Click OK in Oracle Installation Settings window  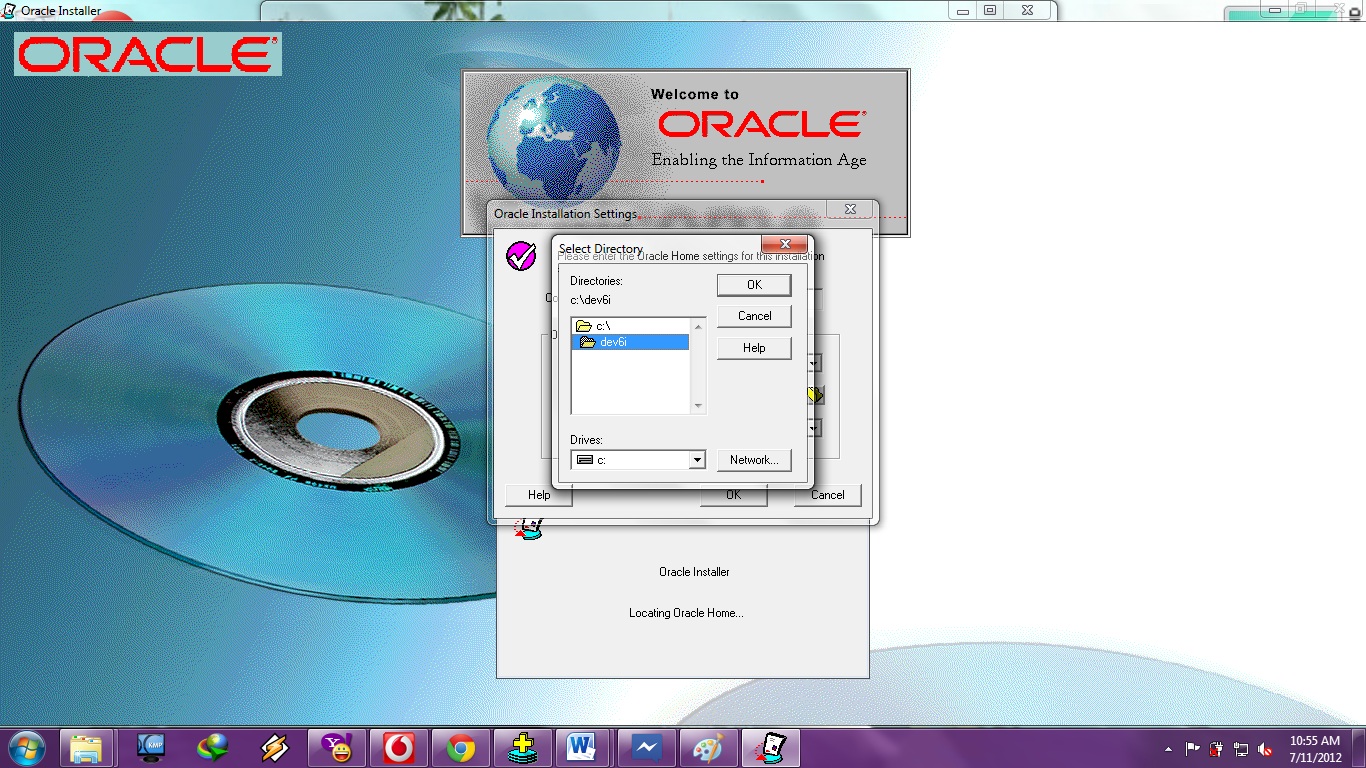[733, 495]
